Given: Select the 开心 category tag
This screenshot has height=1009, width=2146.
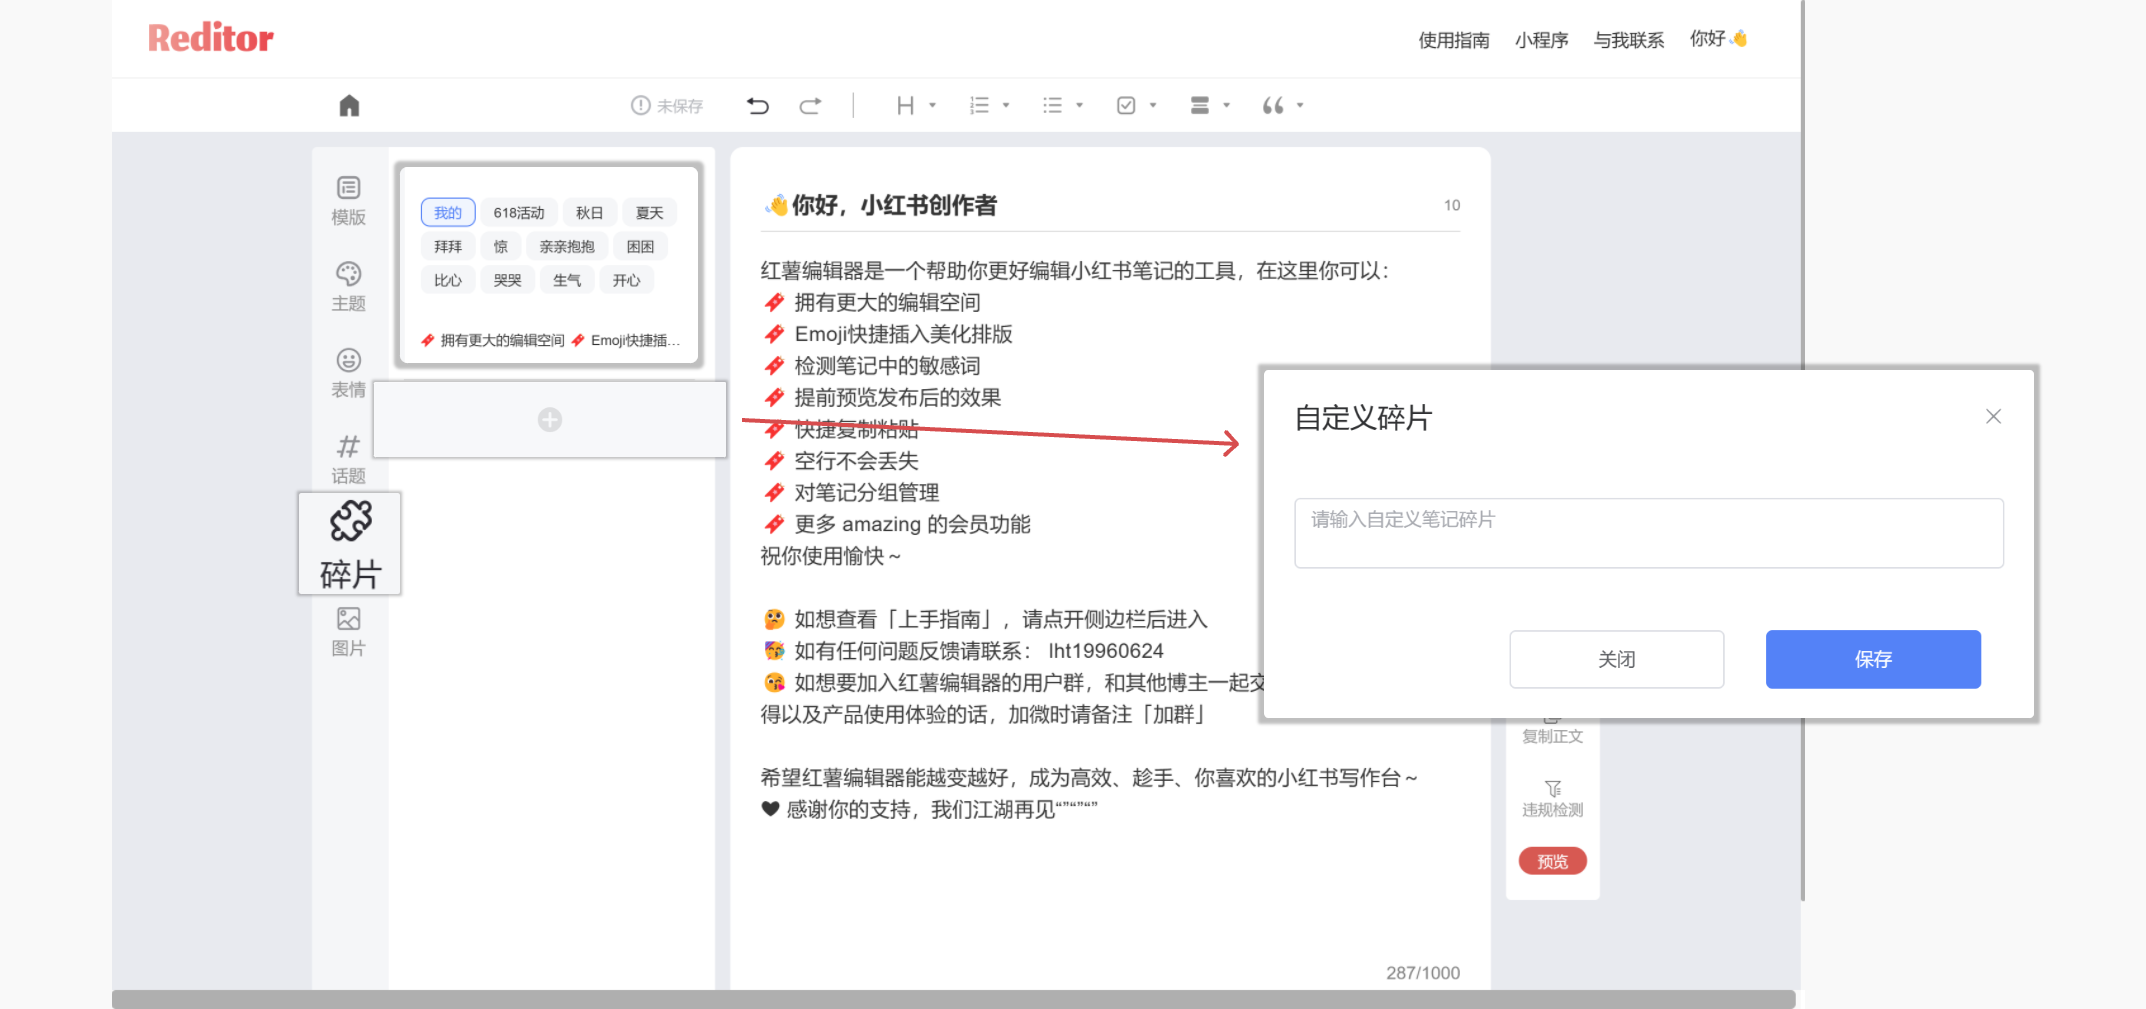Looking at the screenshot, I should 627,280.
